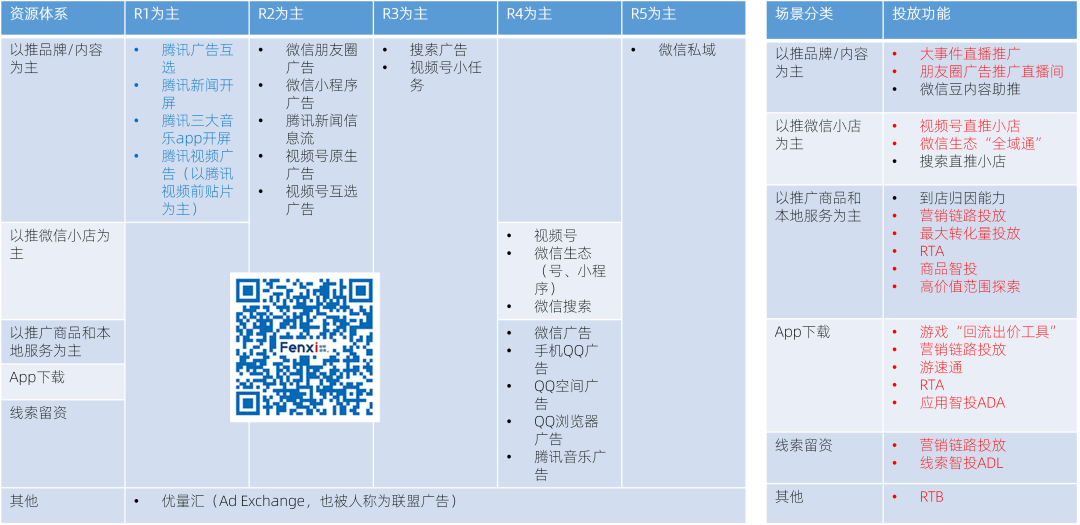
Task: Click the "场景分类" table header
Action: click(803, 14)
